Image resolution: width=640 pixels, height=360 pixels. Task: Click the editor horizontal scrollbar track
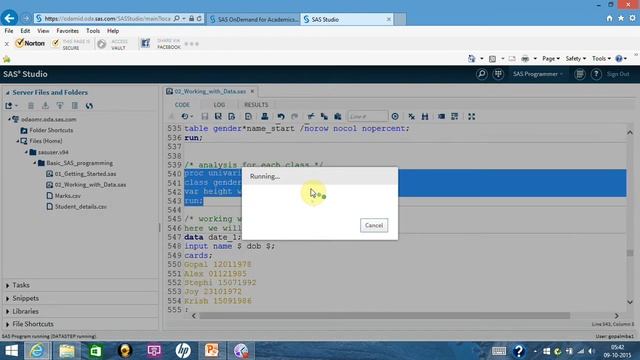[405, 316]
